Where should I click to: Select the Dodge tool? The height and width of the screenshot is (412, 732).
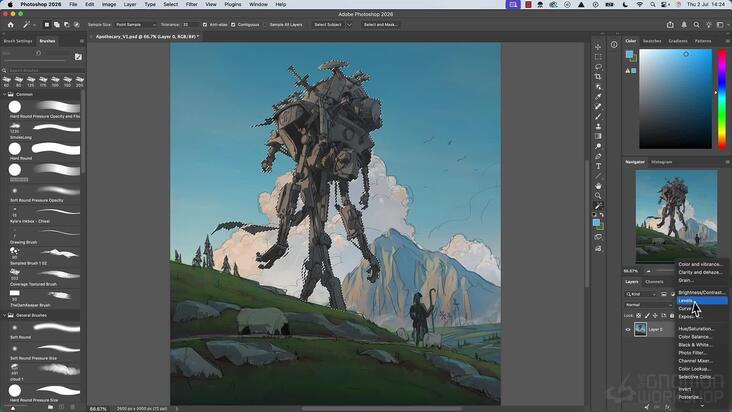pyautogui.click(x=598, y=147)
